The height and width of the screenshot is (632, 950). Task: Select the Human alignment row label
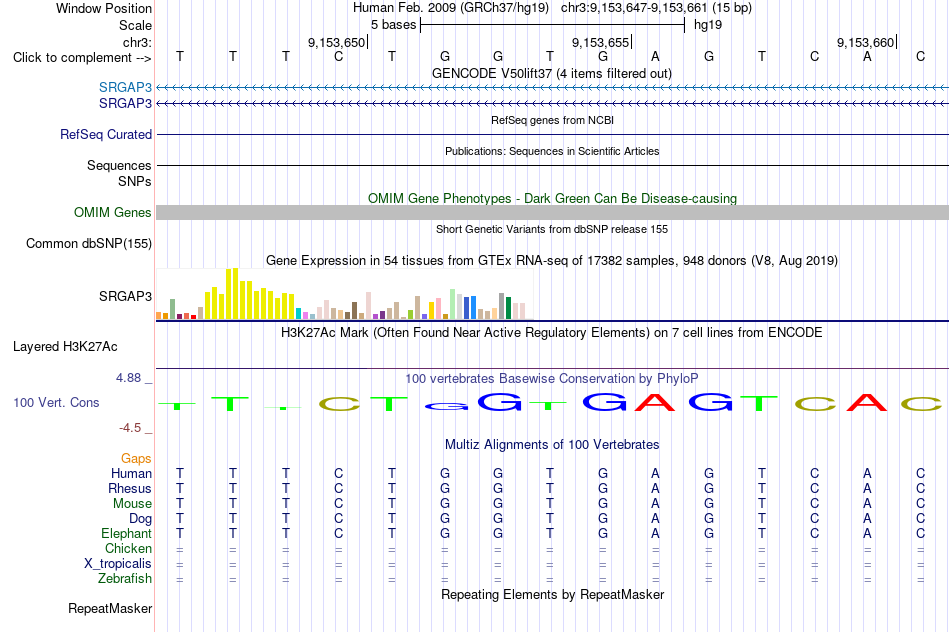click(x=131, y=473)
